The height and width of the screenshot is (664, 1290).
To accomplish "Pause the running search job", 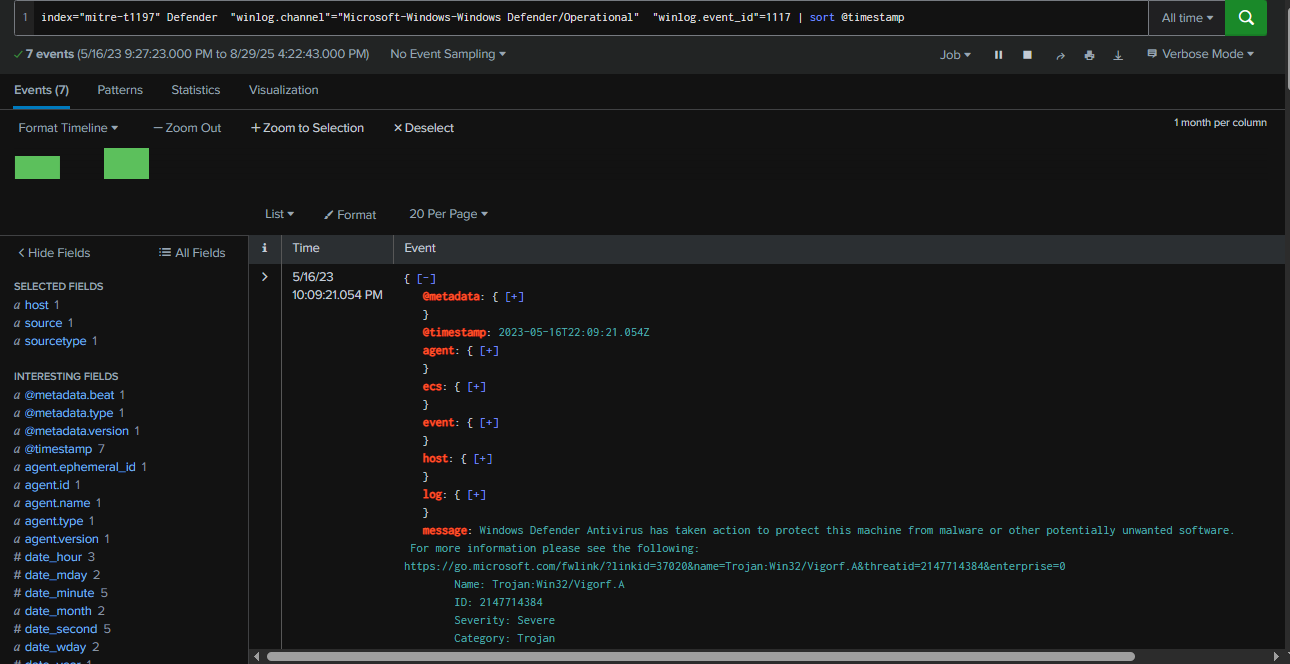I will tap(998, 55).
